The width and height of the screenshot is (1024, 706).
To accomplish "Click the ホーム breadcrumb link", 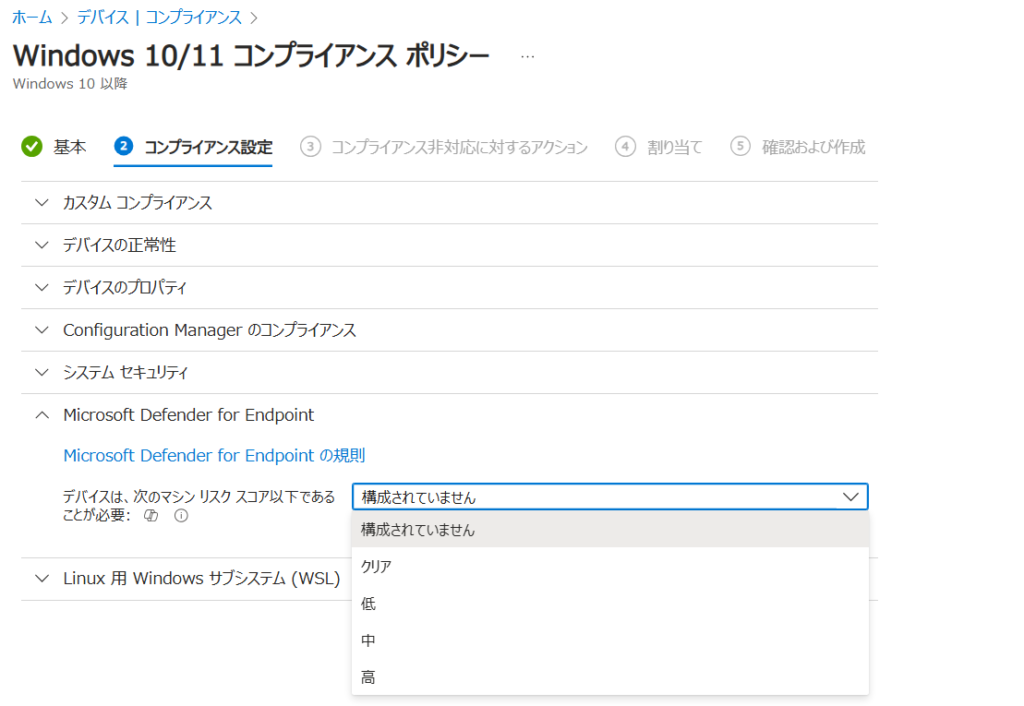I will coord(32,17).
